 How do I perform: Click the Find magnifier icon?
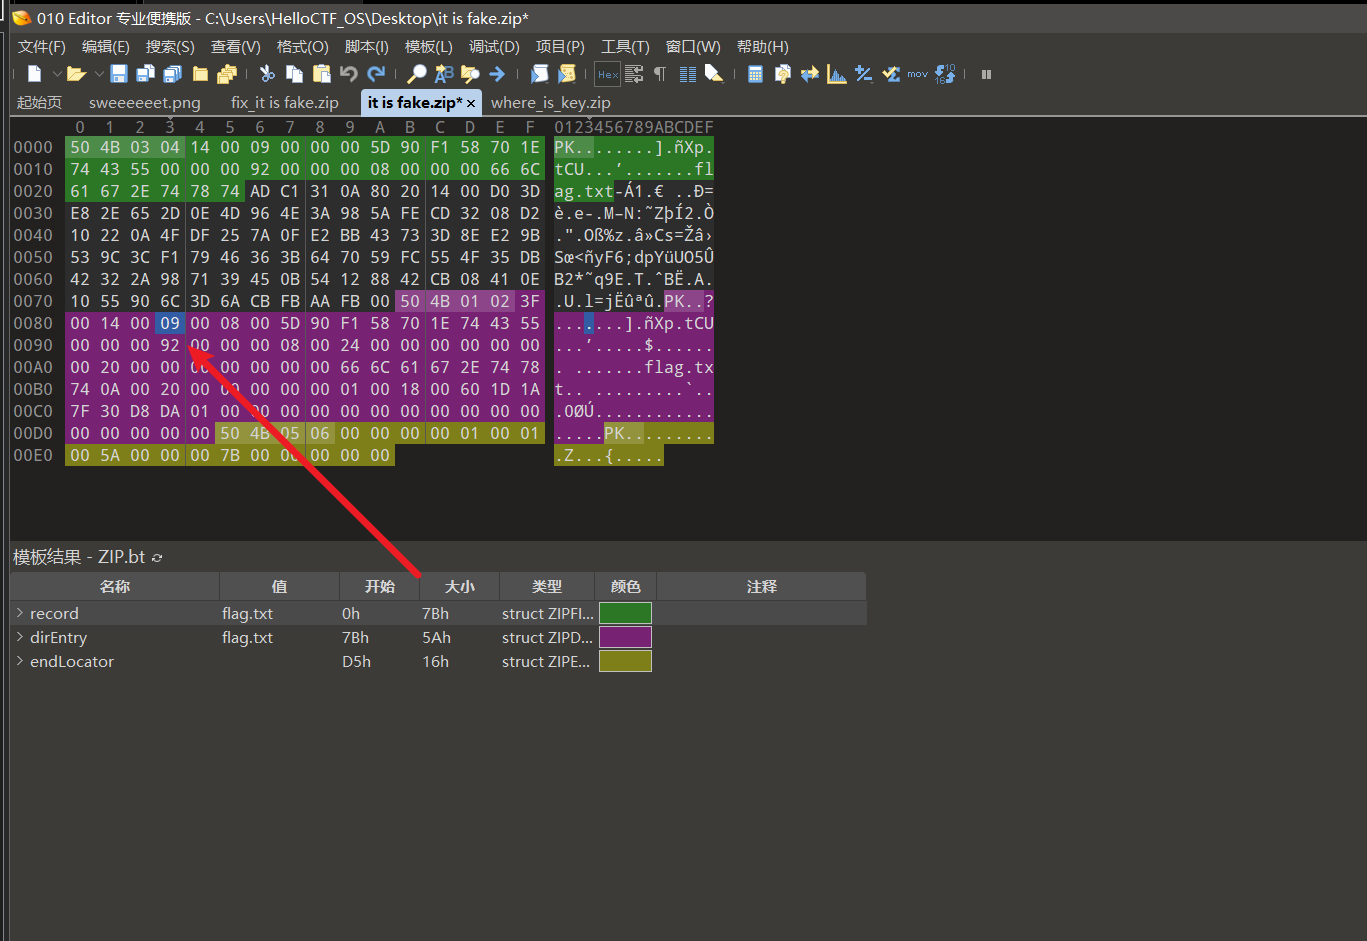pyautogui.click(x=417, y=74)
